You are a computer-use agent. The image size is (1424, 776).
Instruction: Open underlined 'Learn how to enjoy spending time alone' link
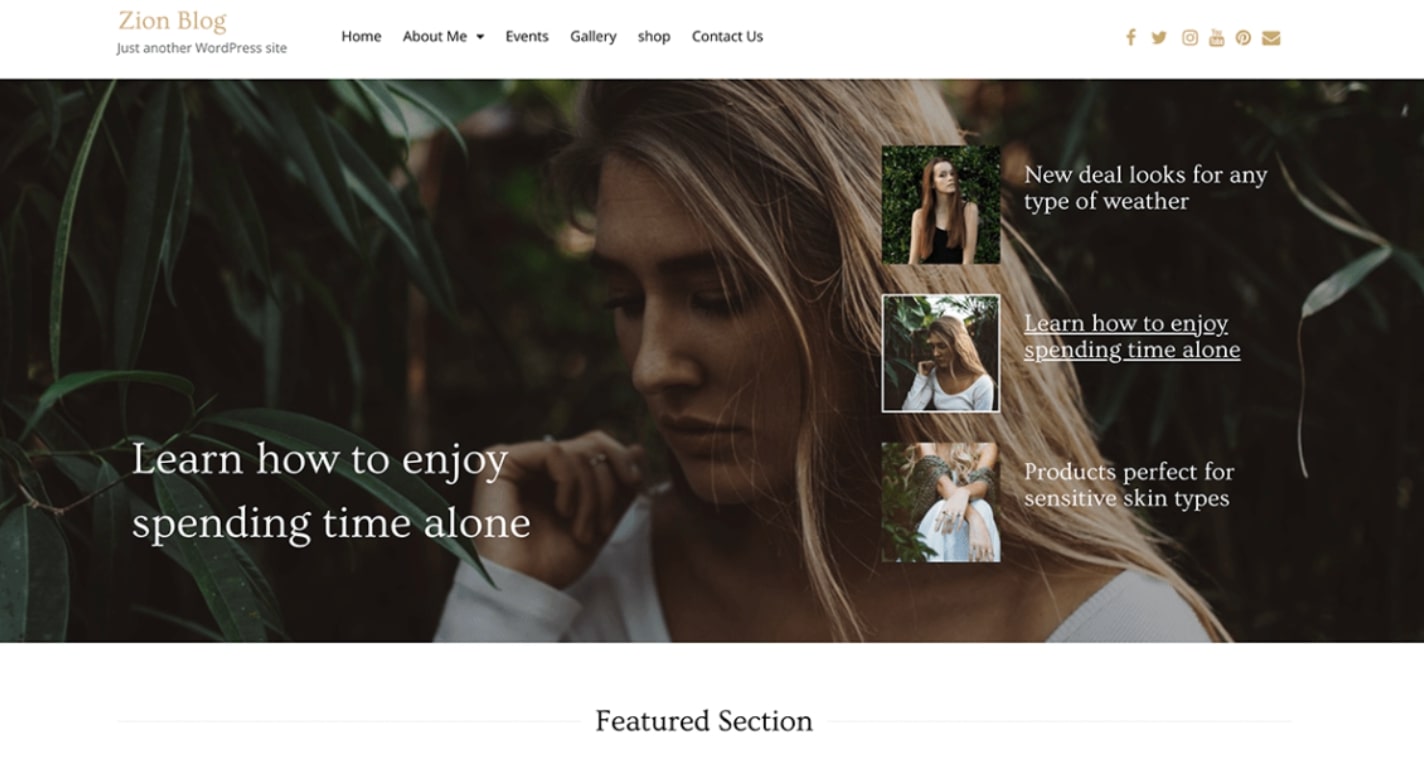[x=1132, y=336]
